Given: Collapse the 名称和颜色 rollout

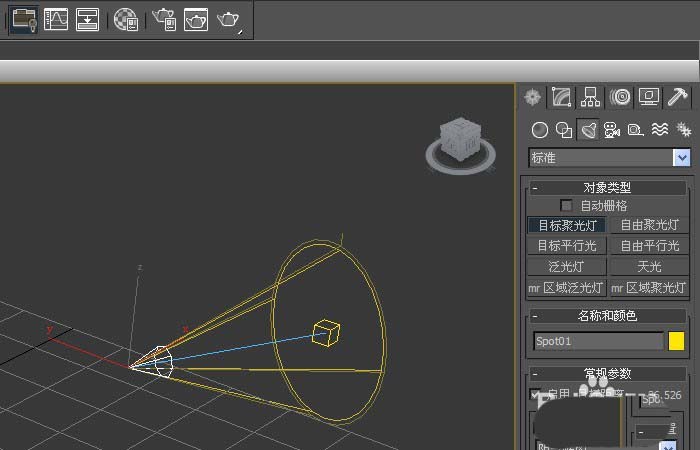Looking at the screenshot, I should point(608,316).
